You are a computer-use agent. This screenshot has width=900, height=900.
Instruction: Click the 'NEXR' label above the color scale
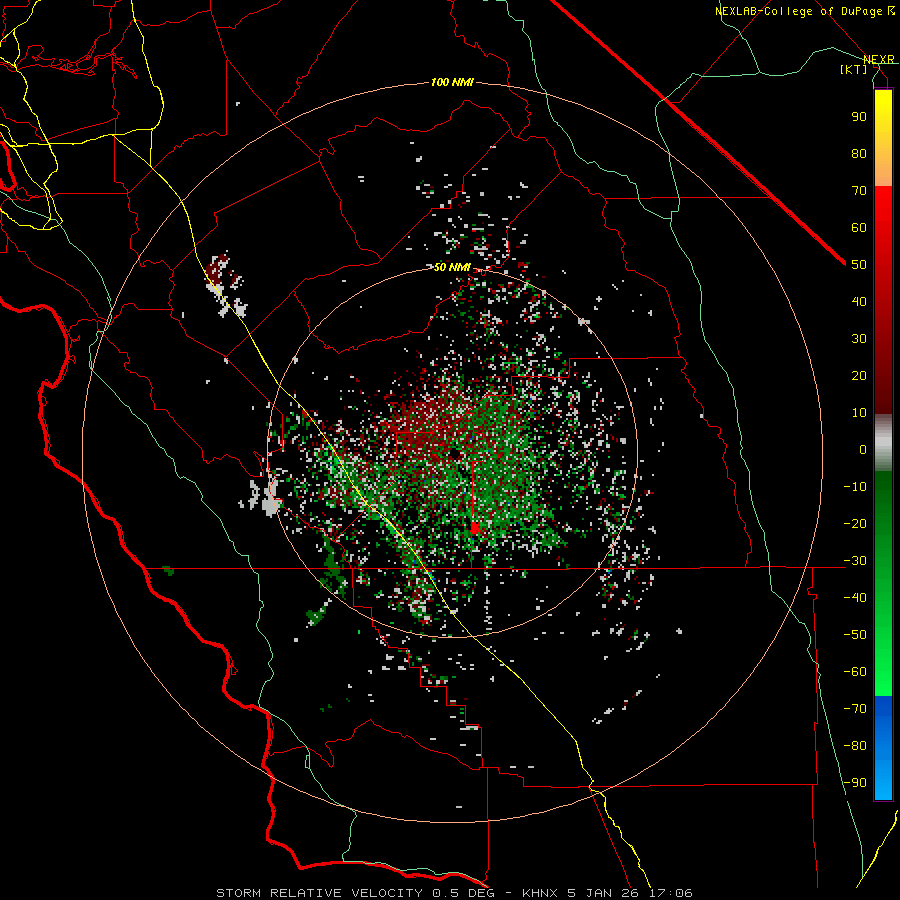879,59
